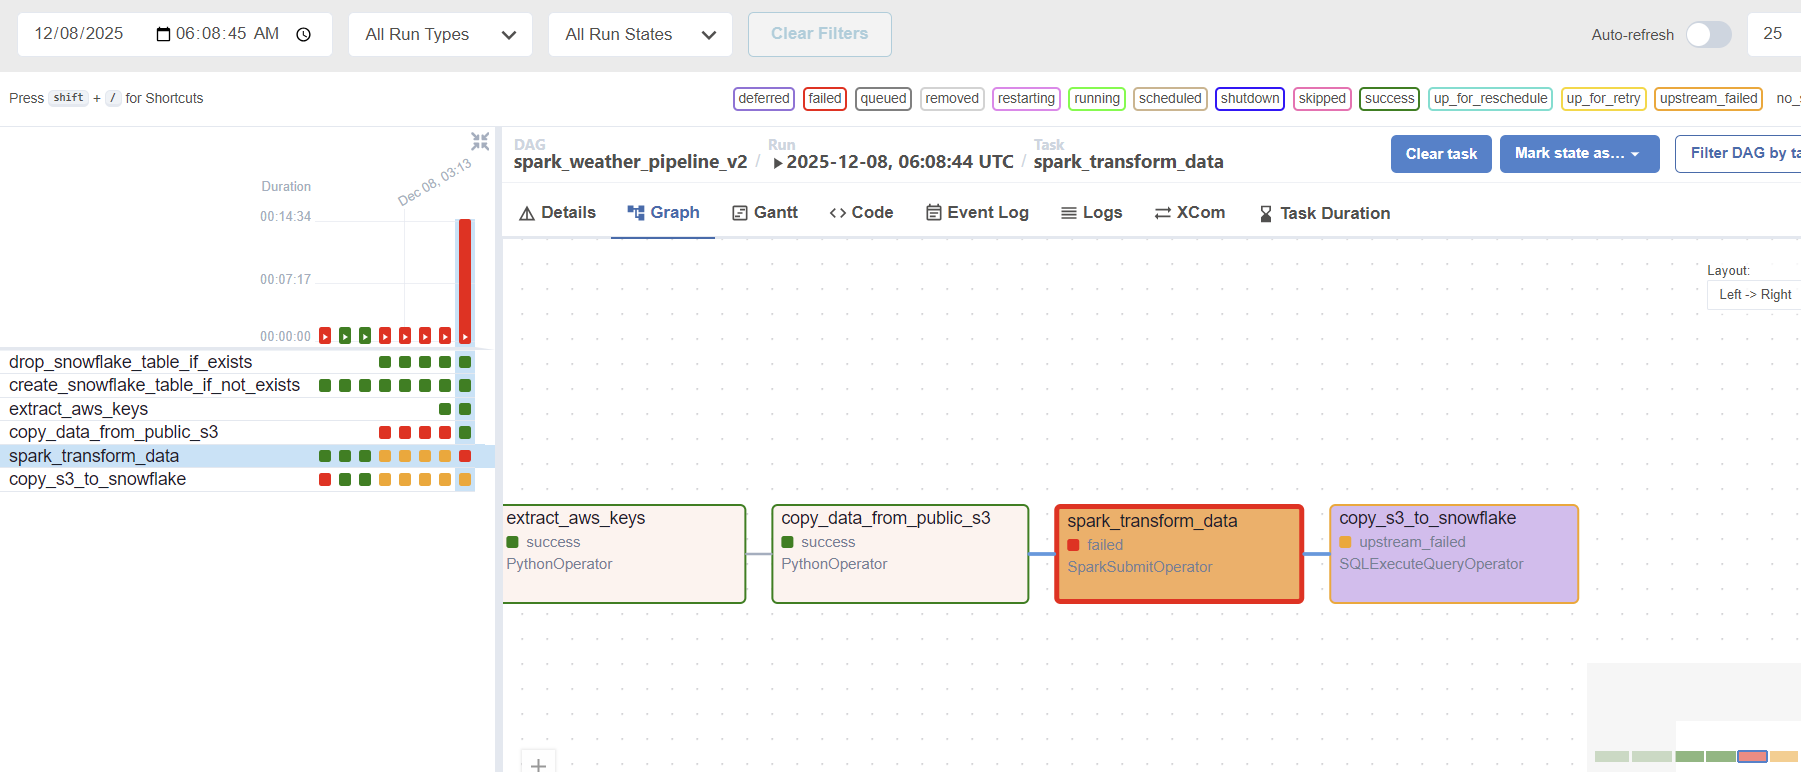
Task: Open the clock time-picker icon
Action: [x=304, y=34]
